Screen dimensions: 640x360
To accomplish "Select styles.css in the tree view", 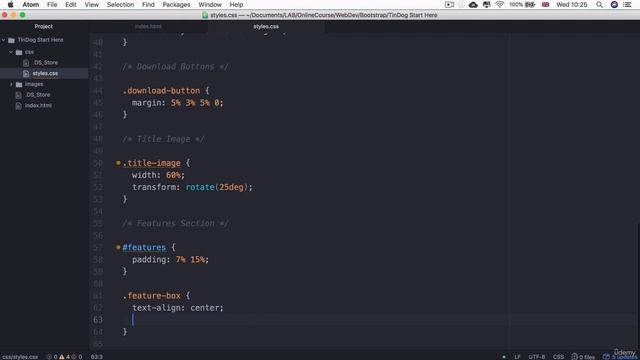I will point(44,73).
